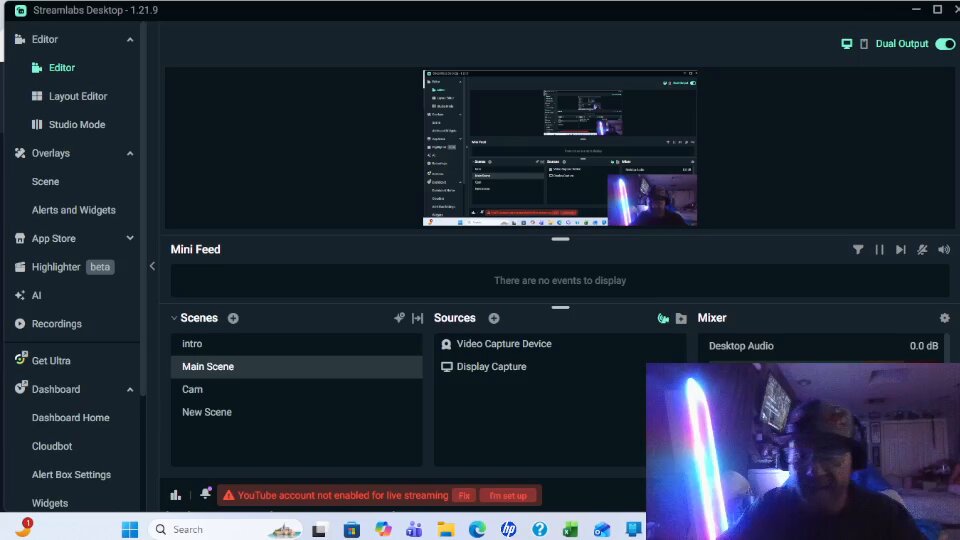
Task: Select vertical mobile display icon
Action: pyautogui.click(x=864, y=44)
